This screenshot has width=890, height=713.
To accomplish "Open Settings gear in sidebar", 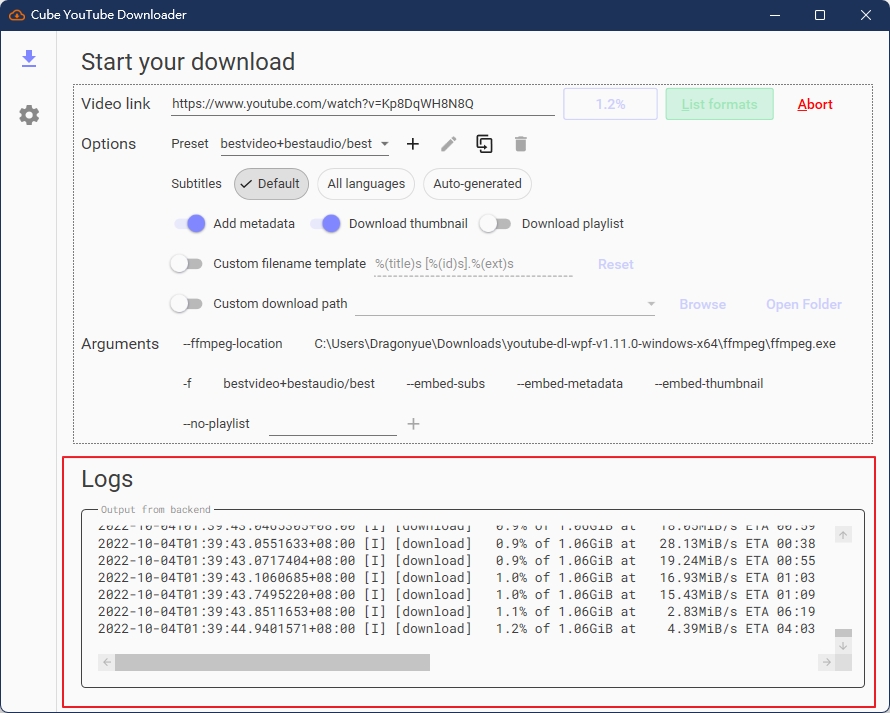I will (29, 115).
